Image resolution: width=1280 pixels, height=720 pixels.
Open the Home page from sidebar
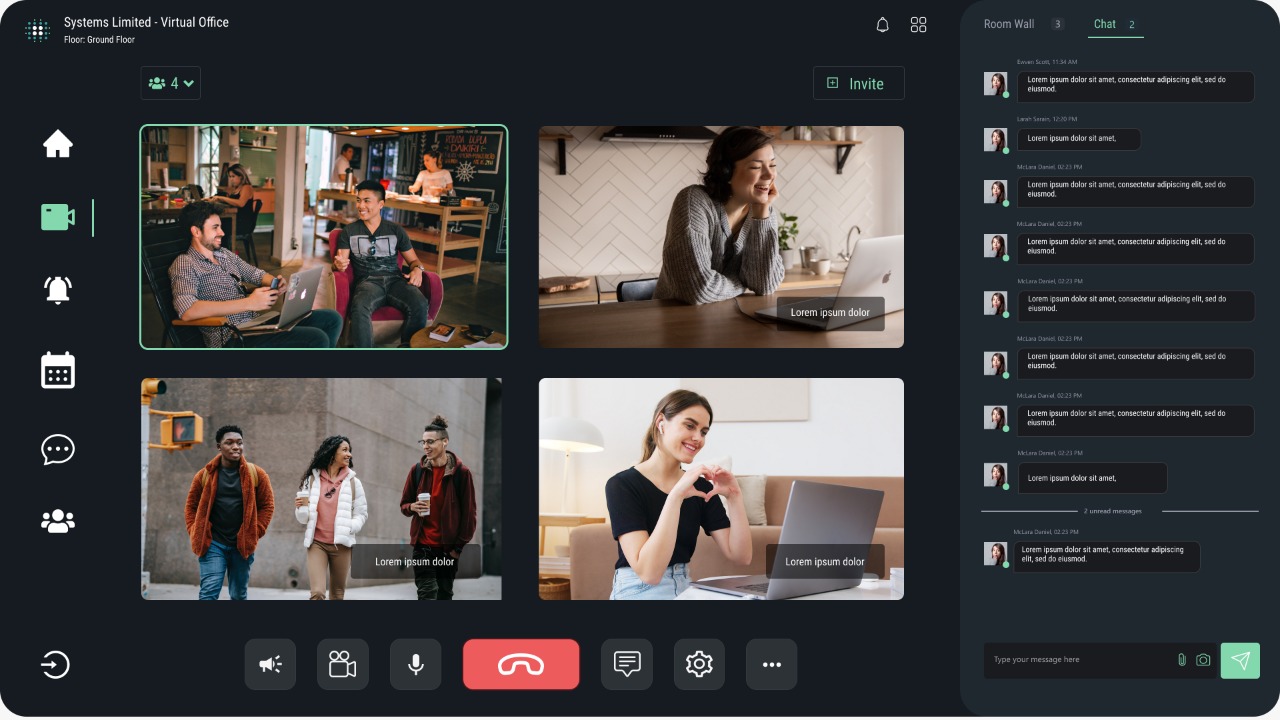coord(58,144)
